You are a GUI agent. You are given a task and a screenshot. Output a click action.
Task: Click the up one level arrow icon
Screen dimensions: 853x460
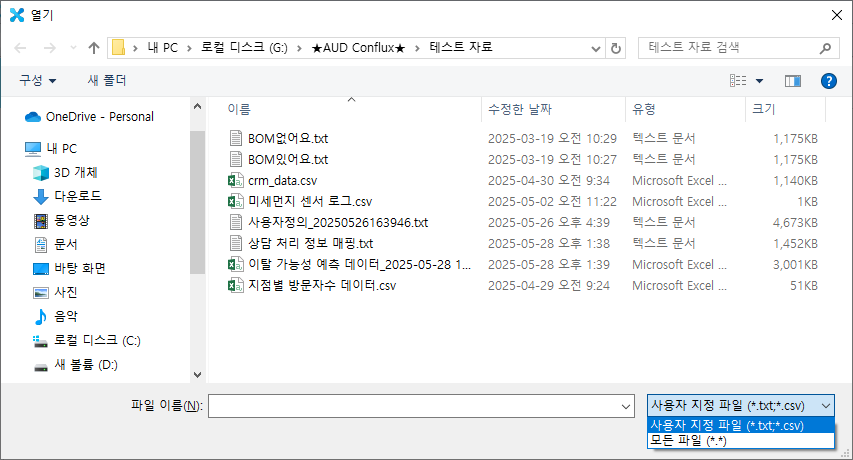(94, 47)
